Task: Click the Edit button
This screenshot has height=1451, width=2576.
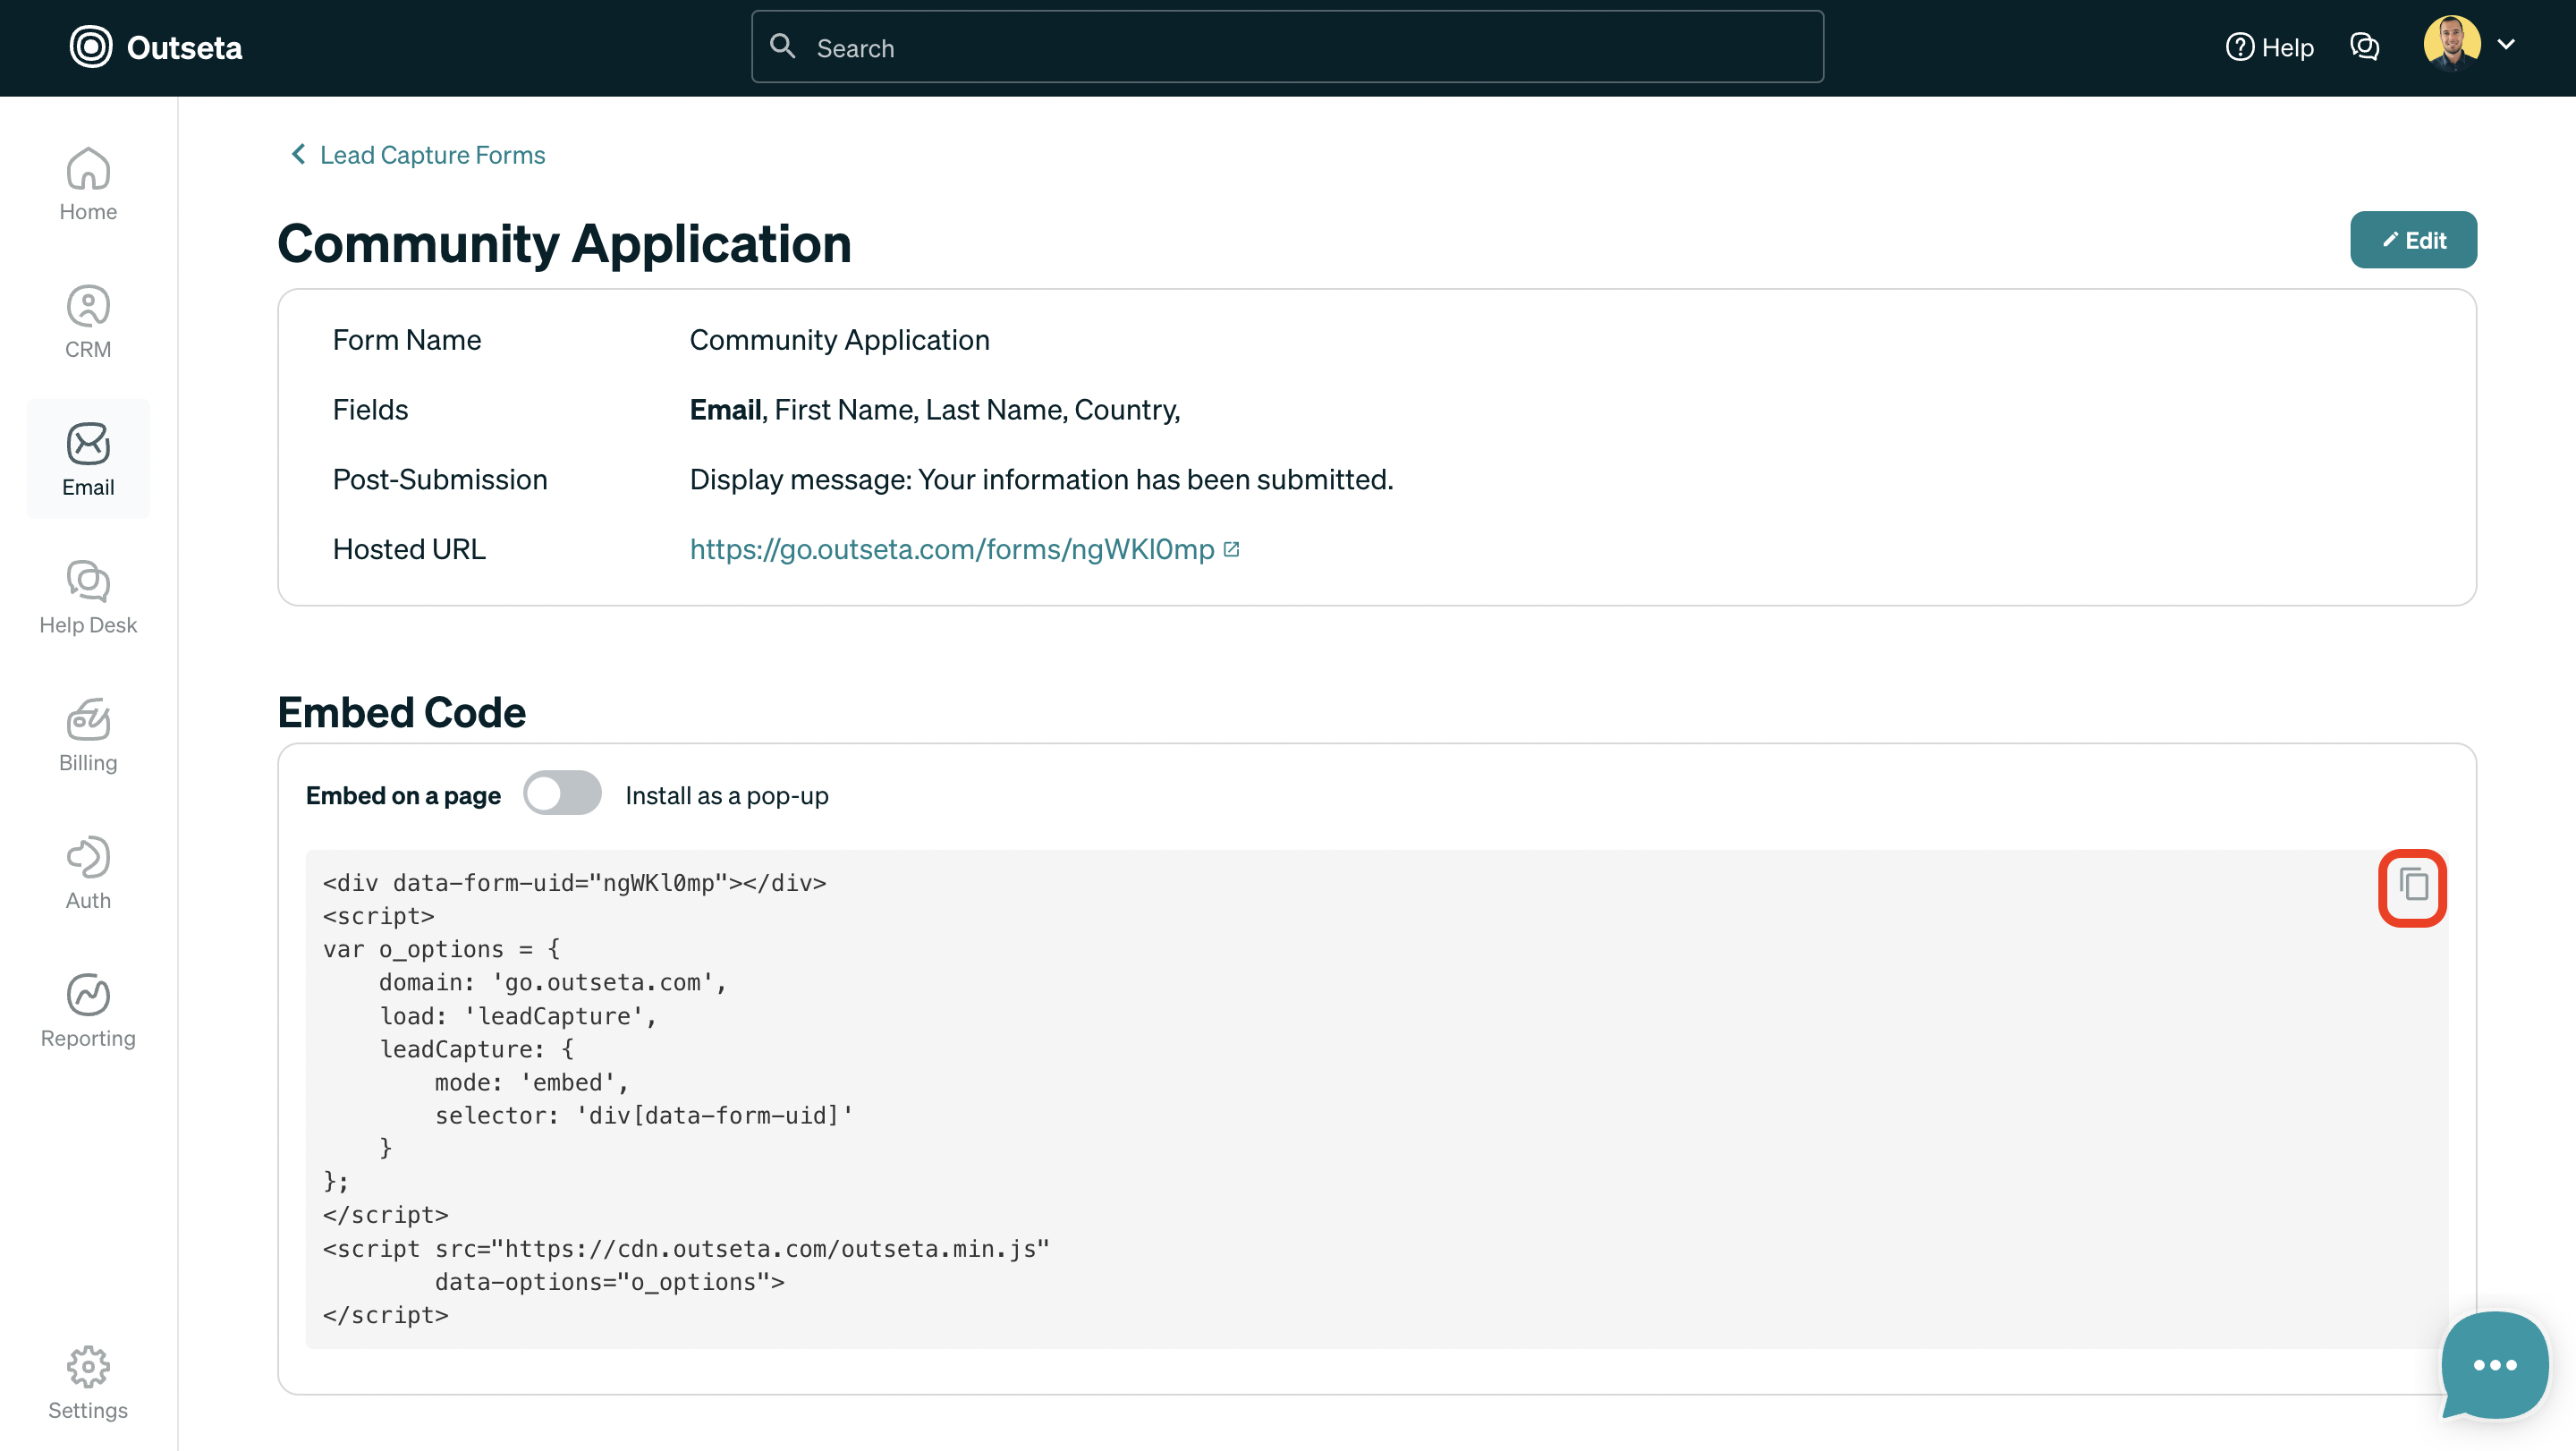Action: click(2412, 240)
